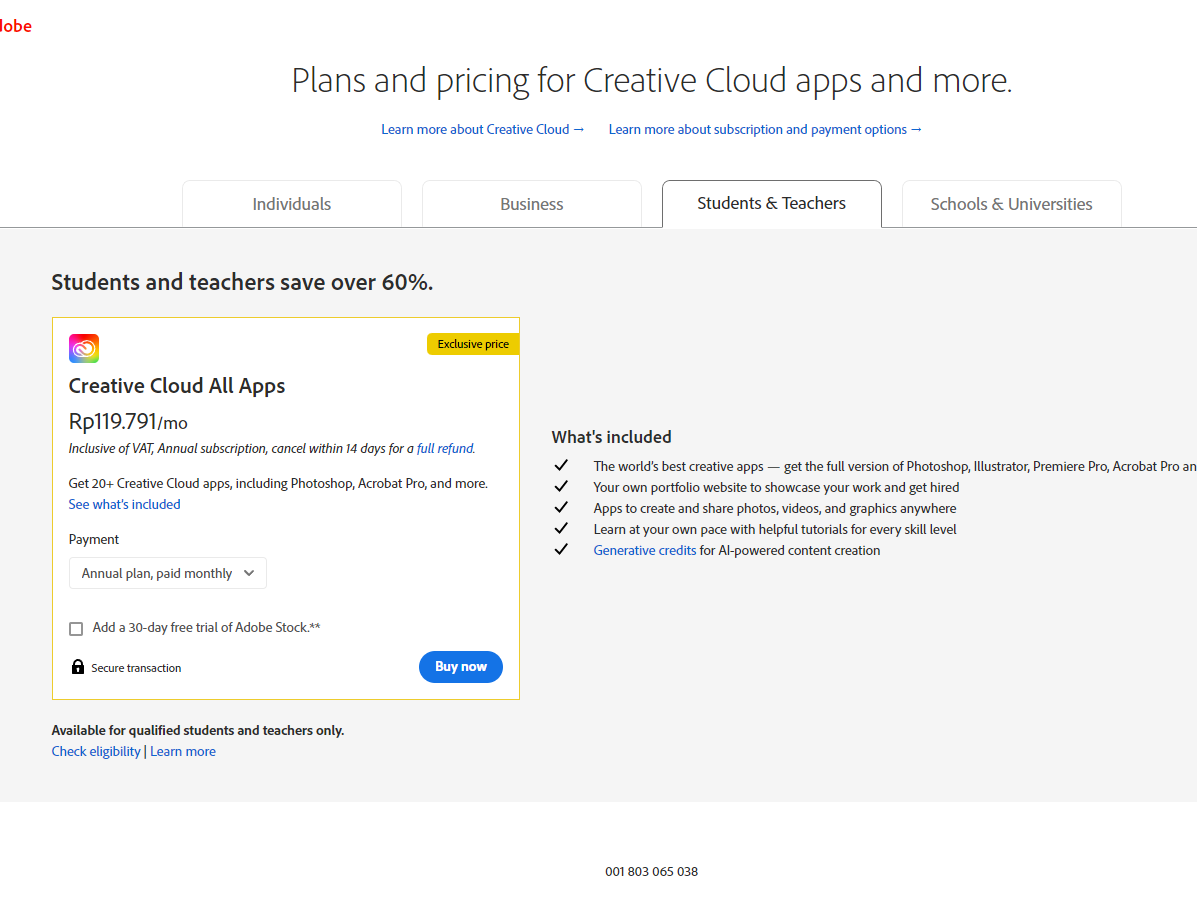
Task: Click 'Learn at your own pace' feature line
Action: (x=774, y=529)
